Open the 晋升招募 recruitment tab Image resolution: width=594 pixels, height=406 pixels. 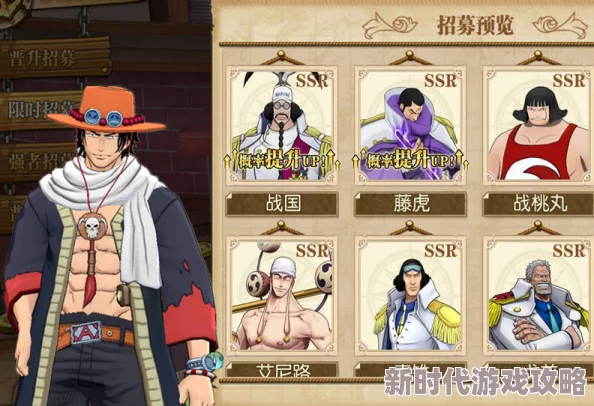55,58
